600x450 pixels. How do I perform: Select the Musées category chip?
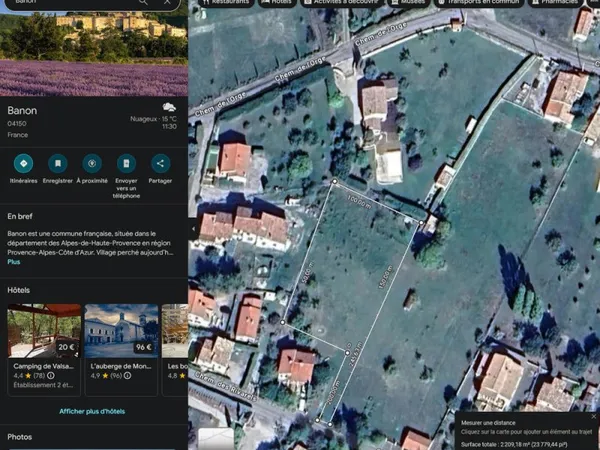pos(409,3)
